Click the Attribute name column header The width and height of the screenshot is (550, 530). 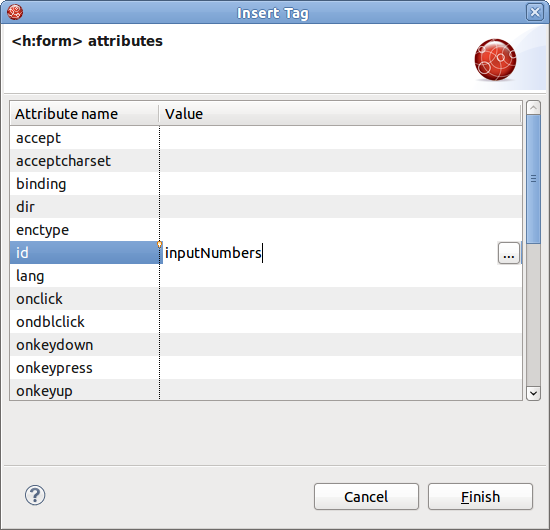tap(84, 114)
